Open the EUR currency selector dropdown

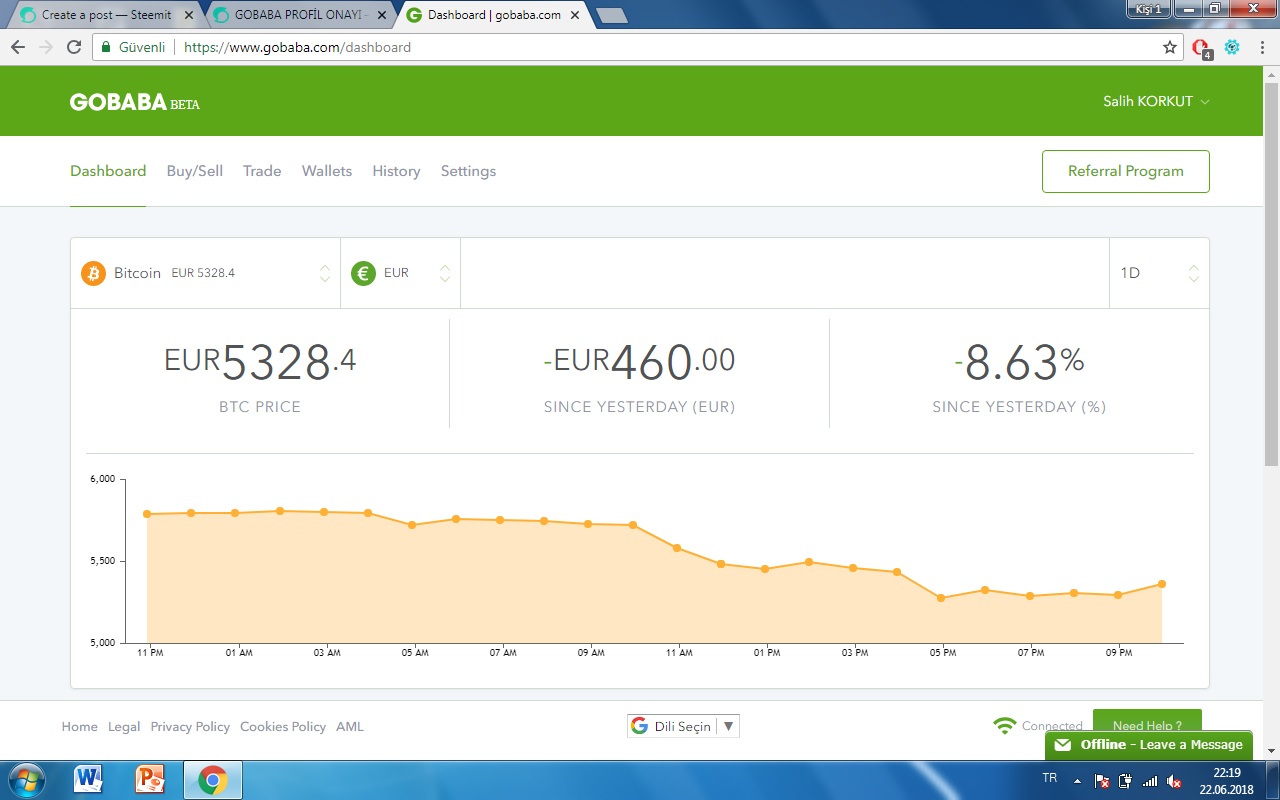coord(400,273)
